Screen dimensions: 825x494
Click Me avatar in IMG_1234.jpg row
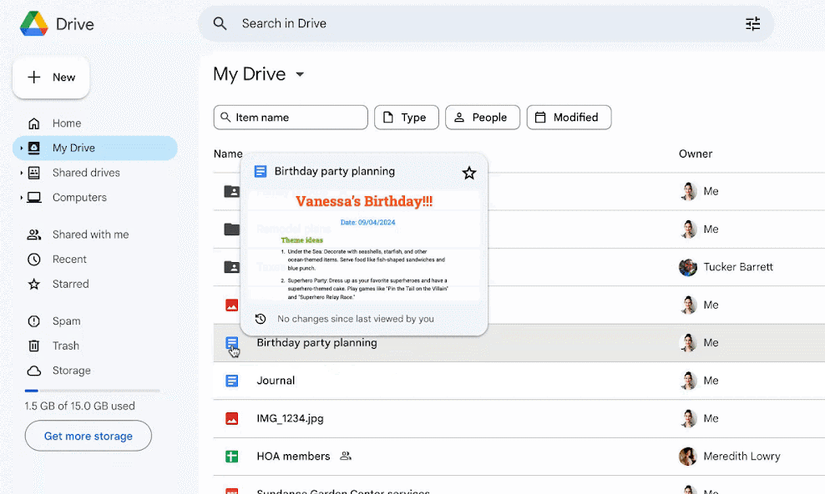pos(688,419)
